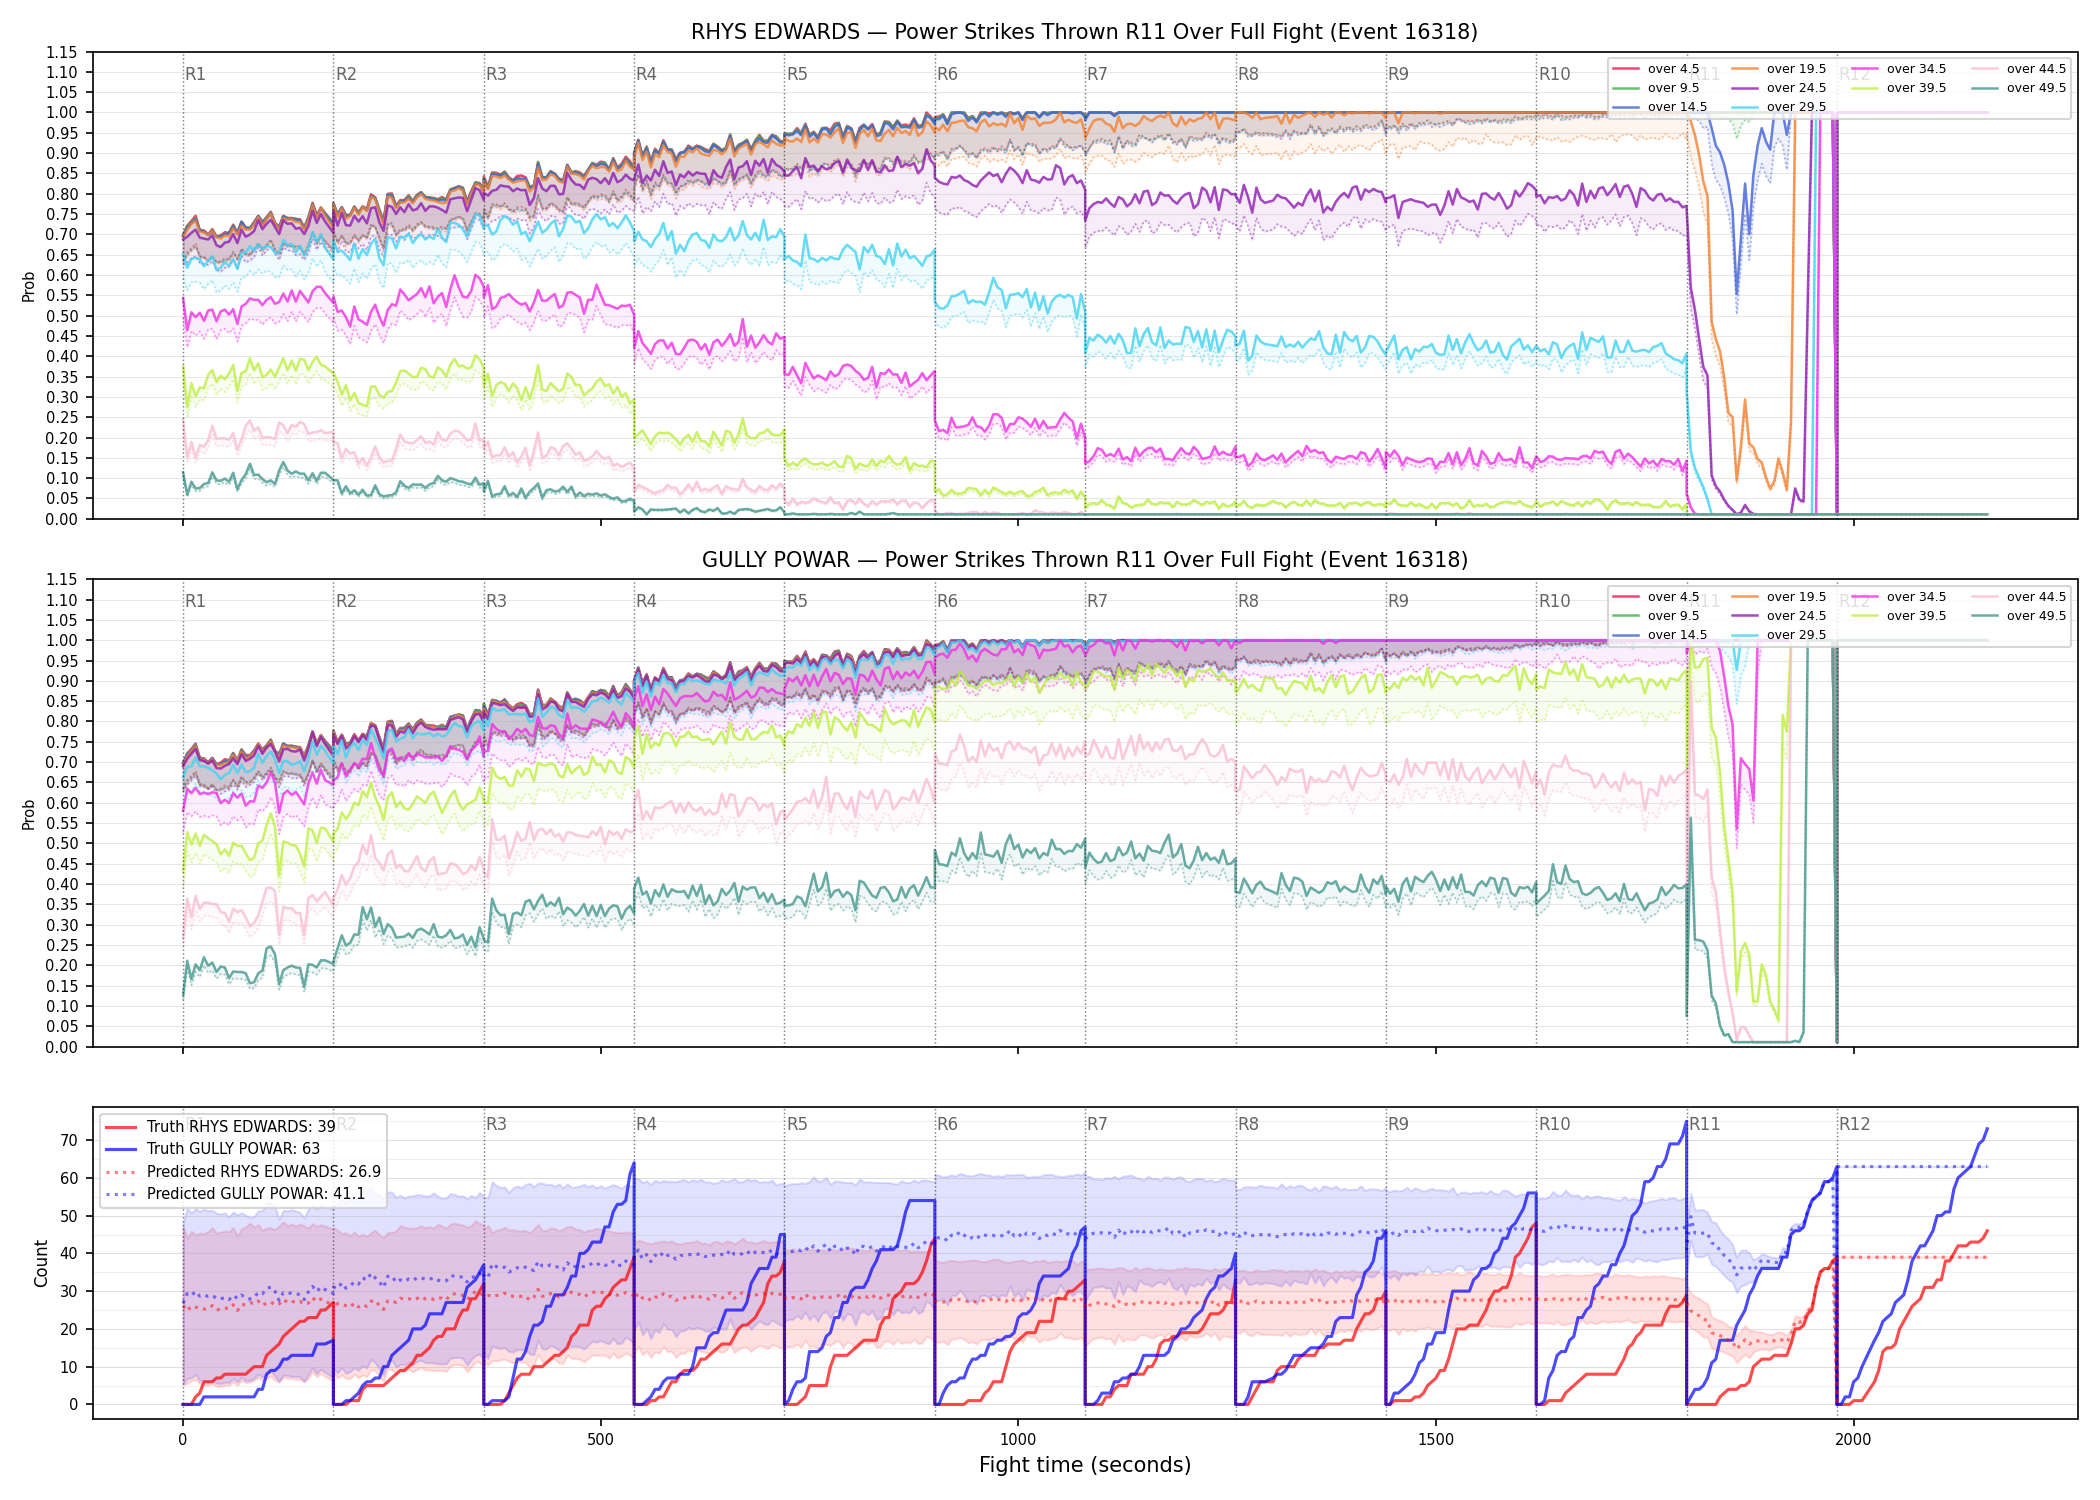Image resolution: width=2100 pixels, height=1500 pixels.
Task: Click the x-axis tick label 2000
Action: click(1853, 1440)
